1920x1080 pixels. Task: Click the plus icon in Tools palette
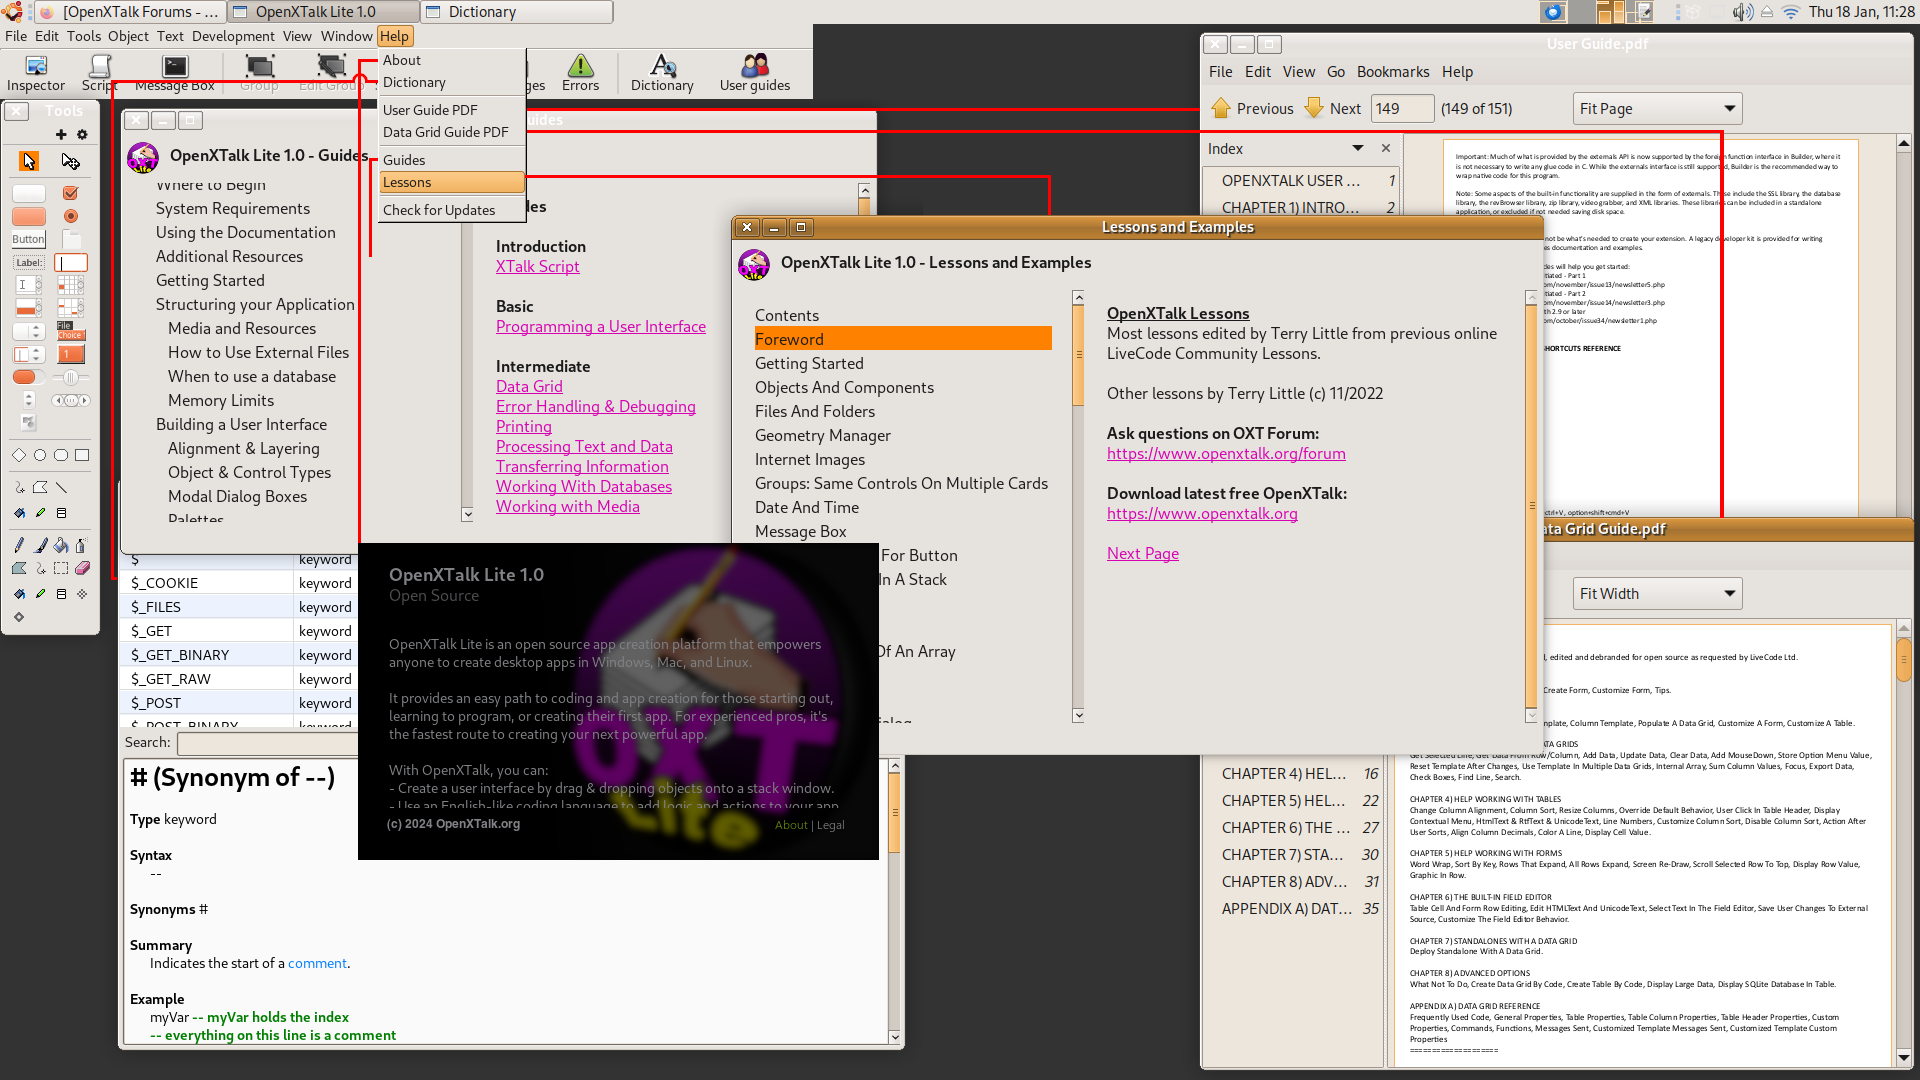pos(61,134)
